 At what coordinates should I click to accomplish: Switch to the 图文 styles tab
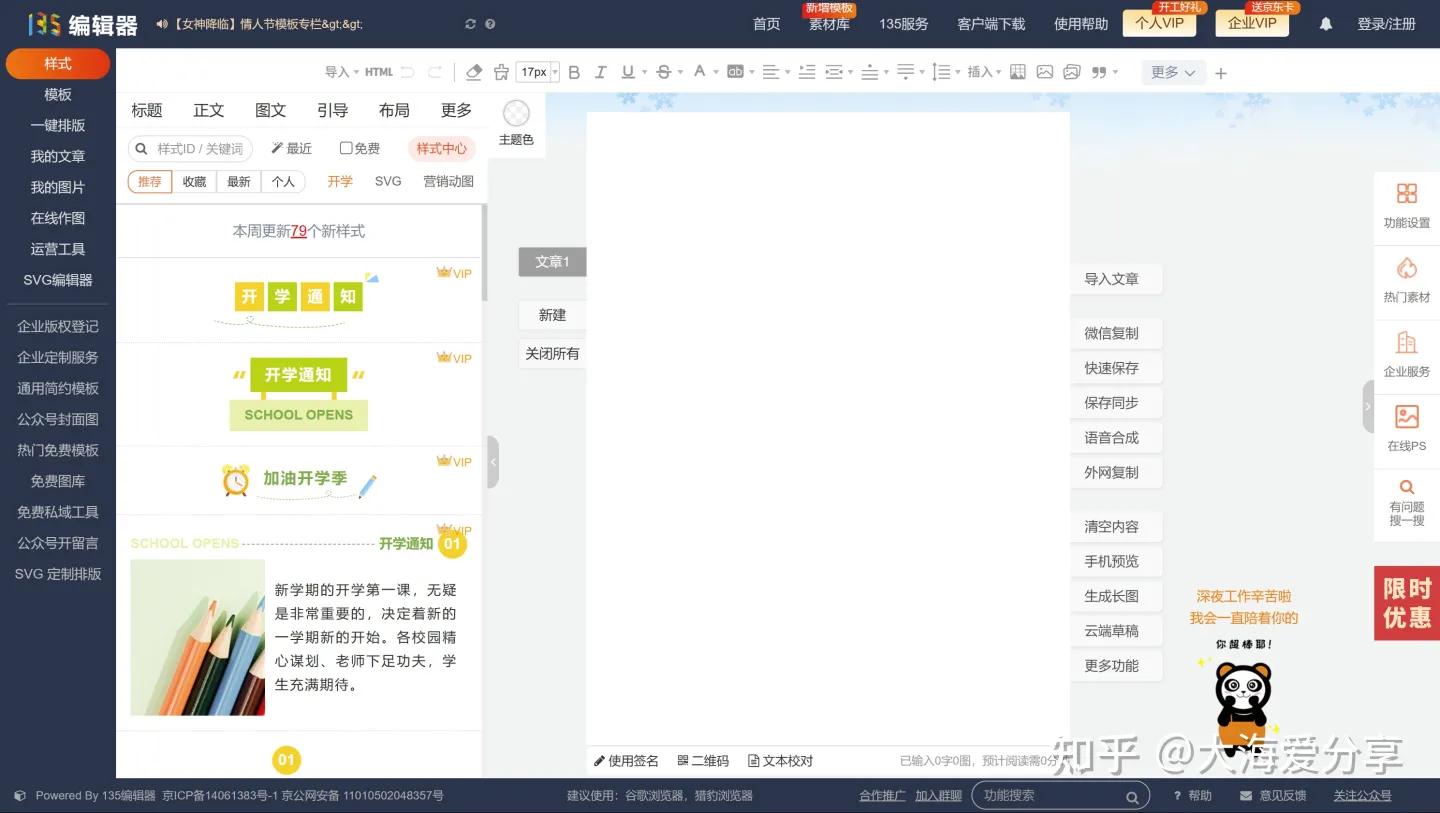pos(270,110)
